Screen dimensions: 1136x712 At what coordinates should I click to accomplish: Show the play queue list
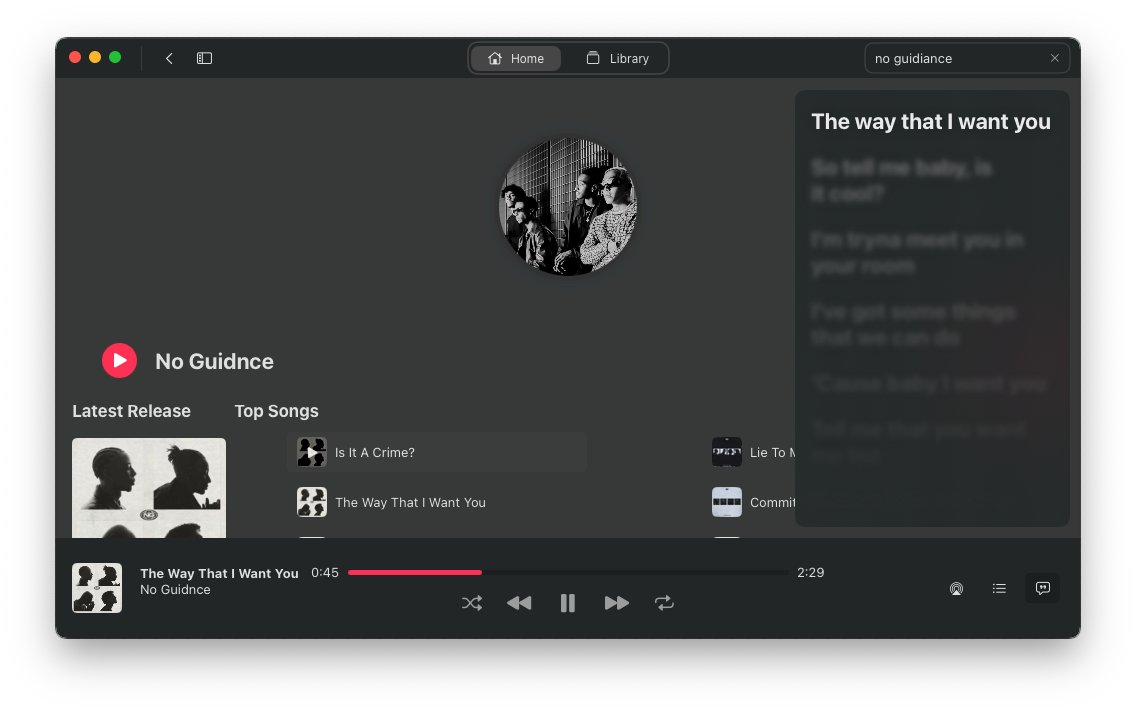999,589
